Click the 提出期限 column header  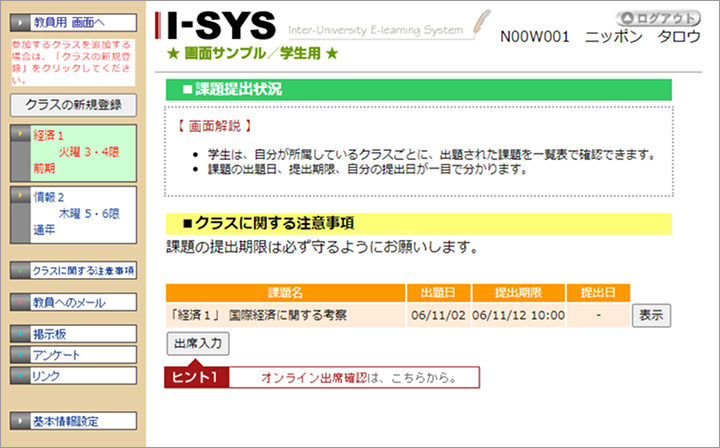coord(518,293)
